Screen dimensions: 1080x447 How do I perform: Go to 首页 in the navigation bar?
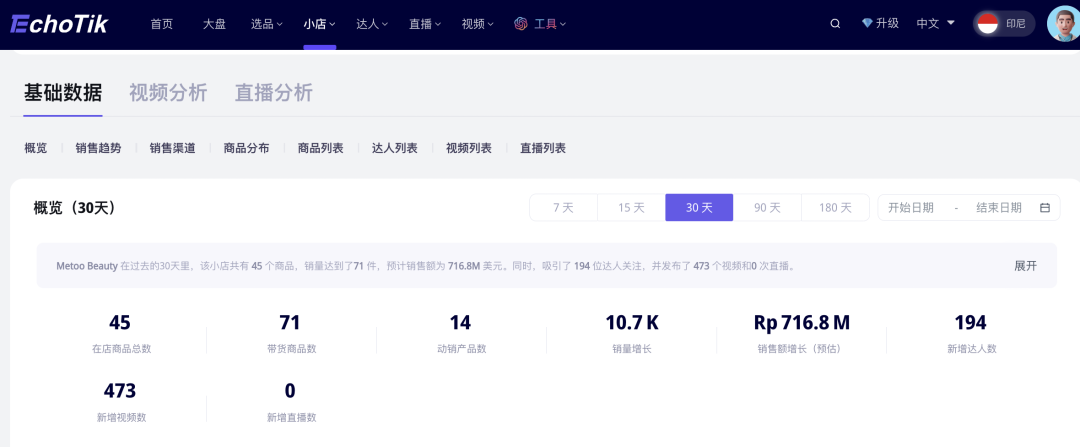coord(161,24)
